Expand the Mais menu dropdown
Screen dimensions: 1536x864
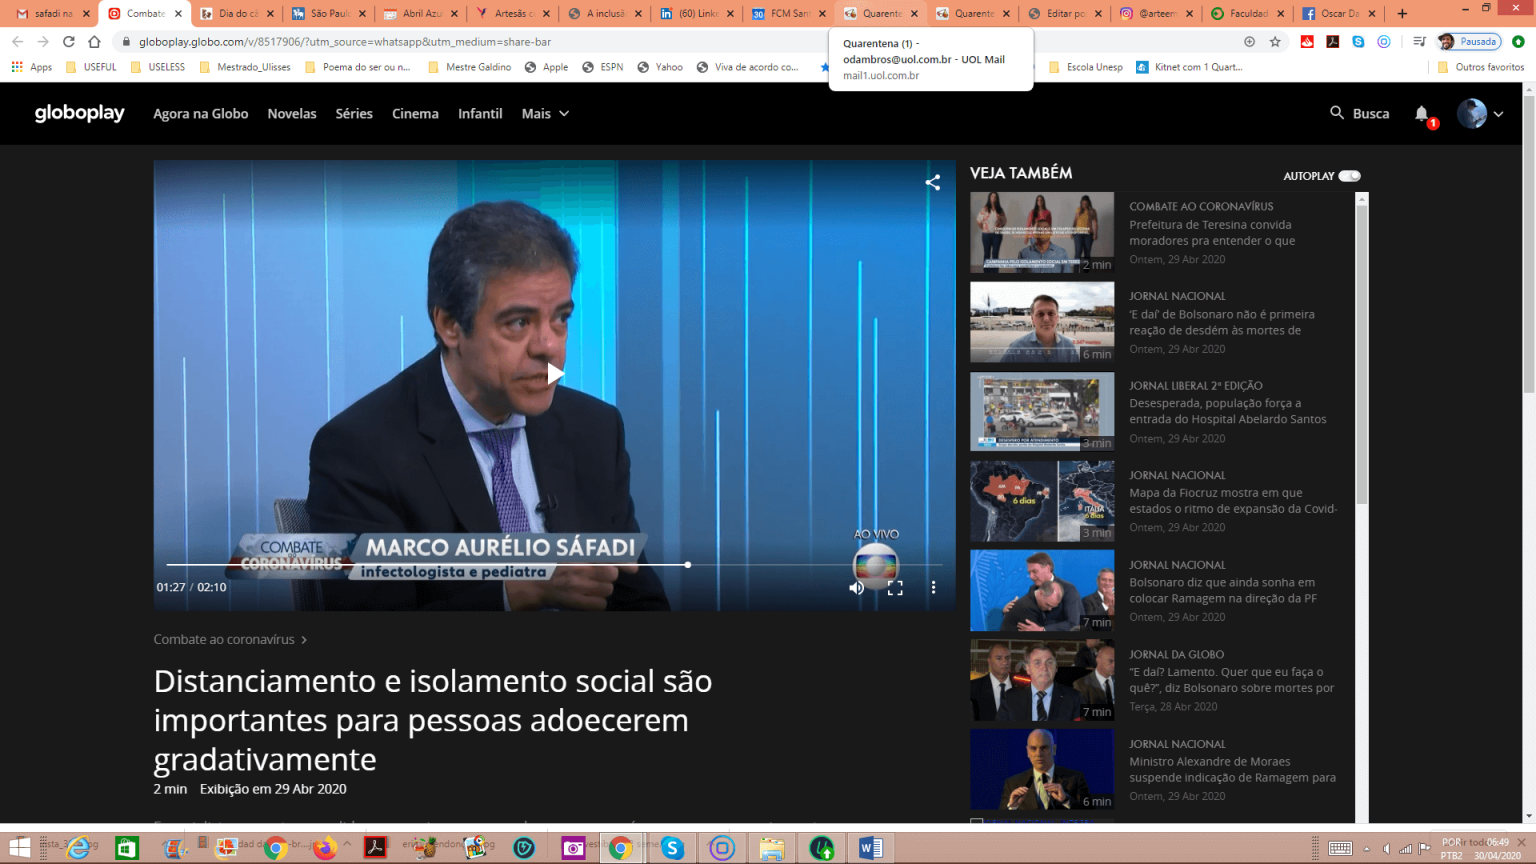[545, 114]
